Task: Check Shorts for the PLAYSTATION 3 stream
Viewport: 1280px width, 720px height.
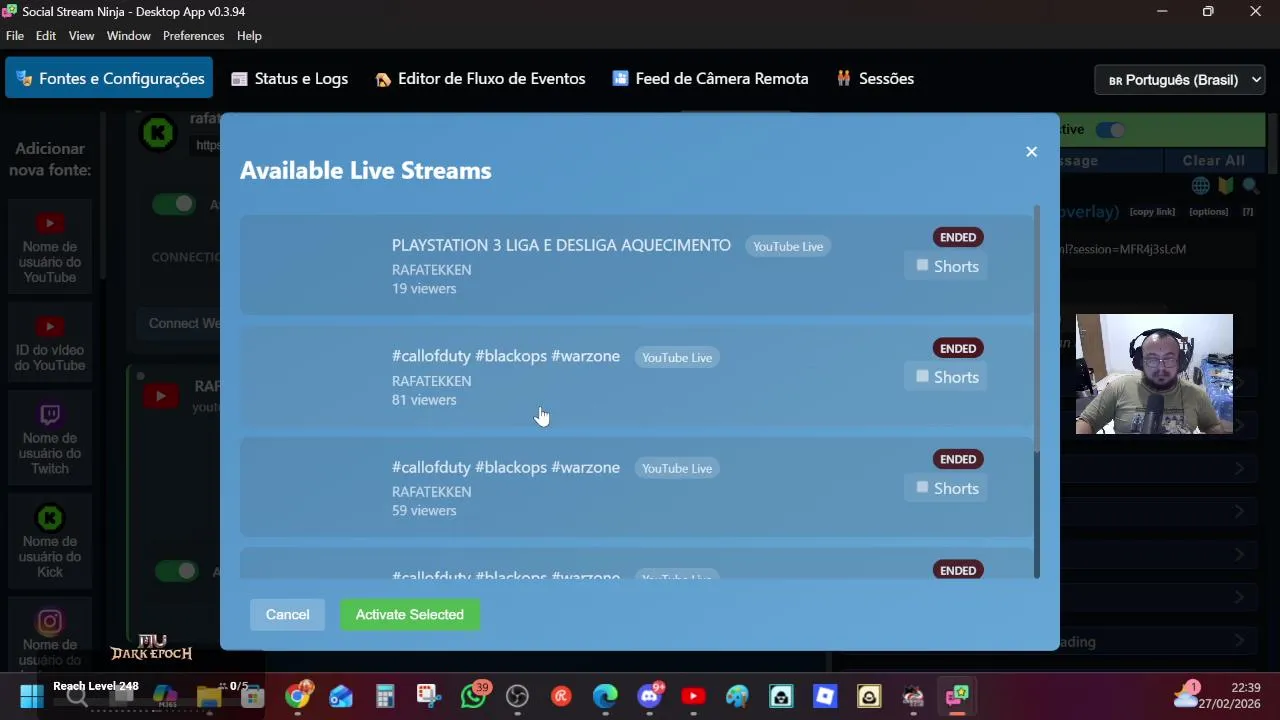Action: click(922, 266)
